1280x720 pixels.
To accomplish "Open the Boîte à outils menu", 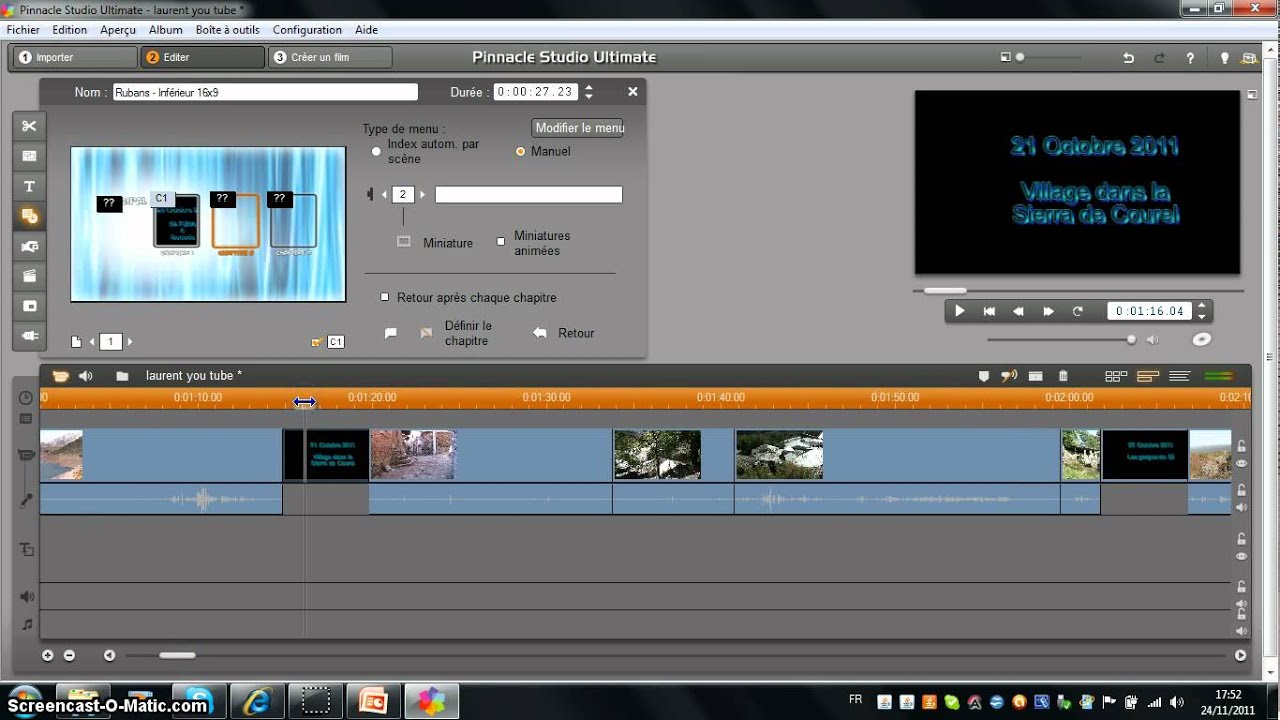I will point(228,30).
